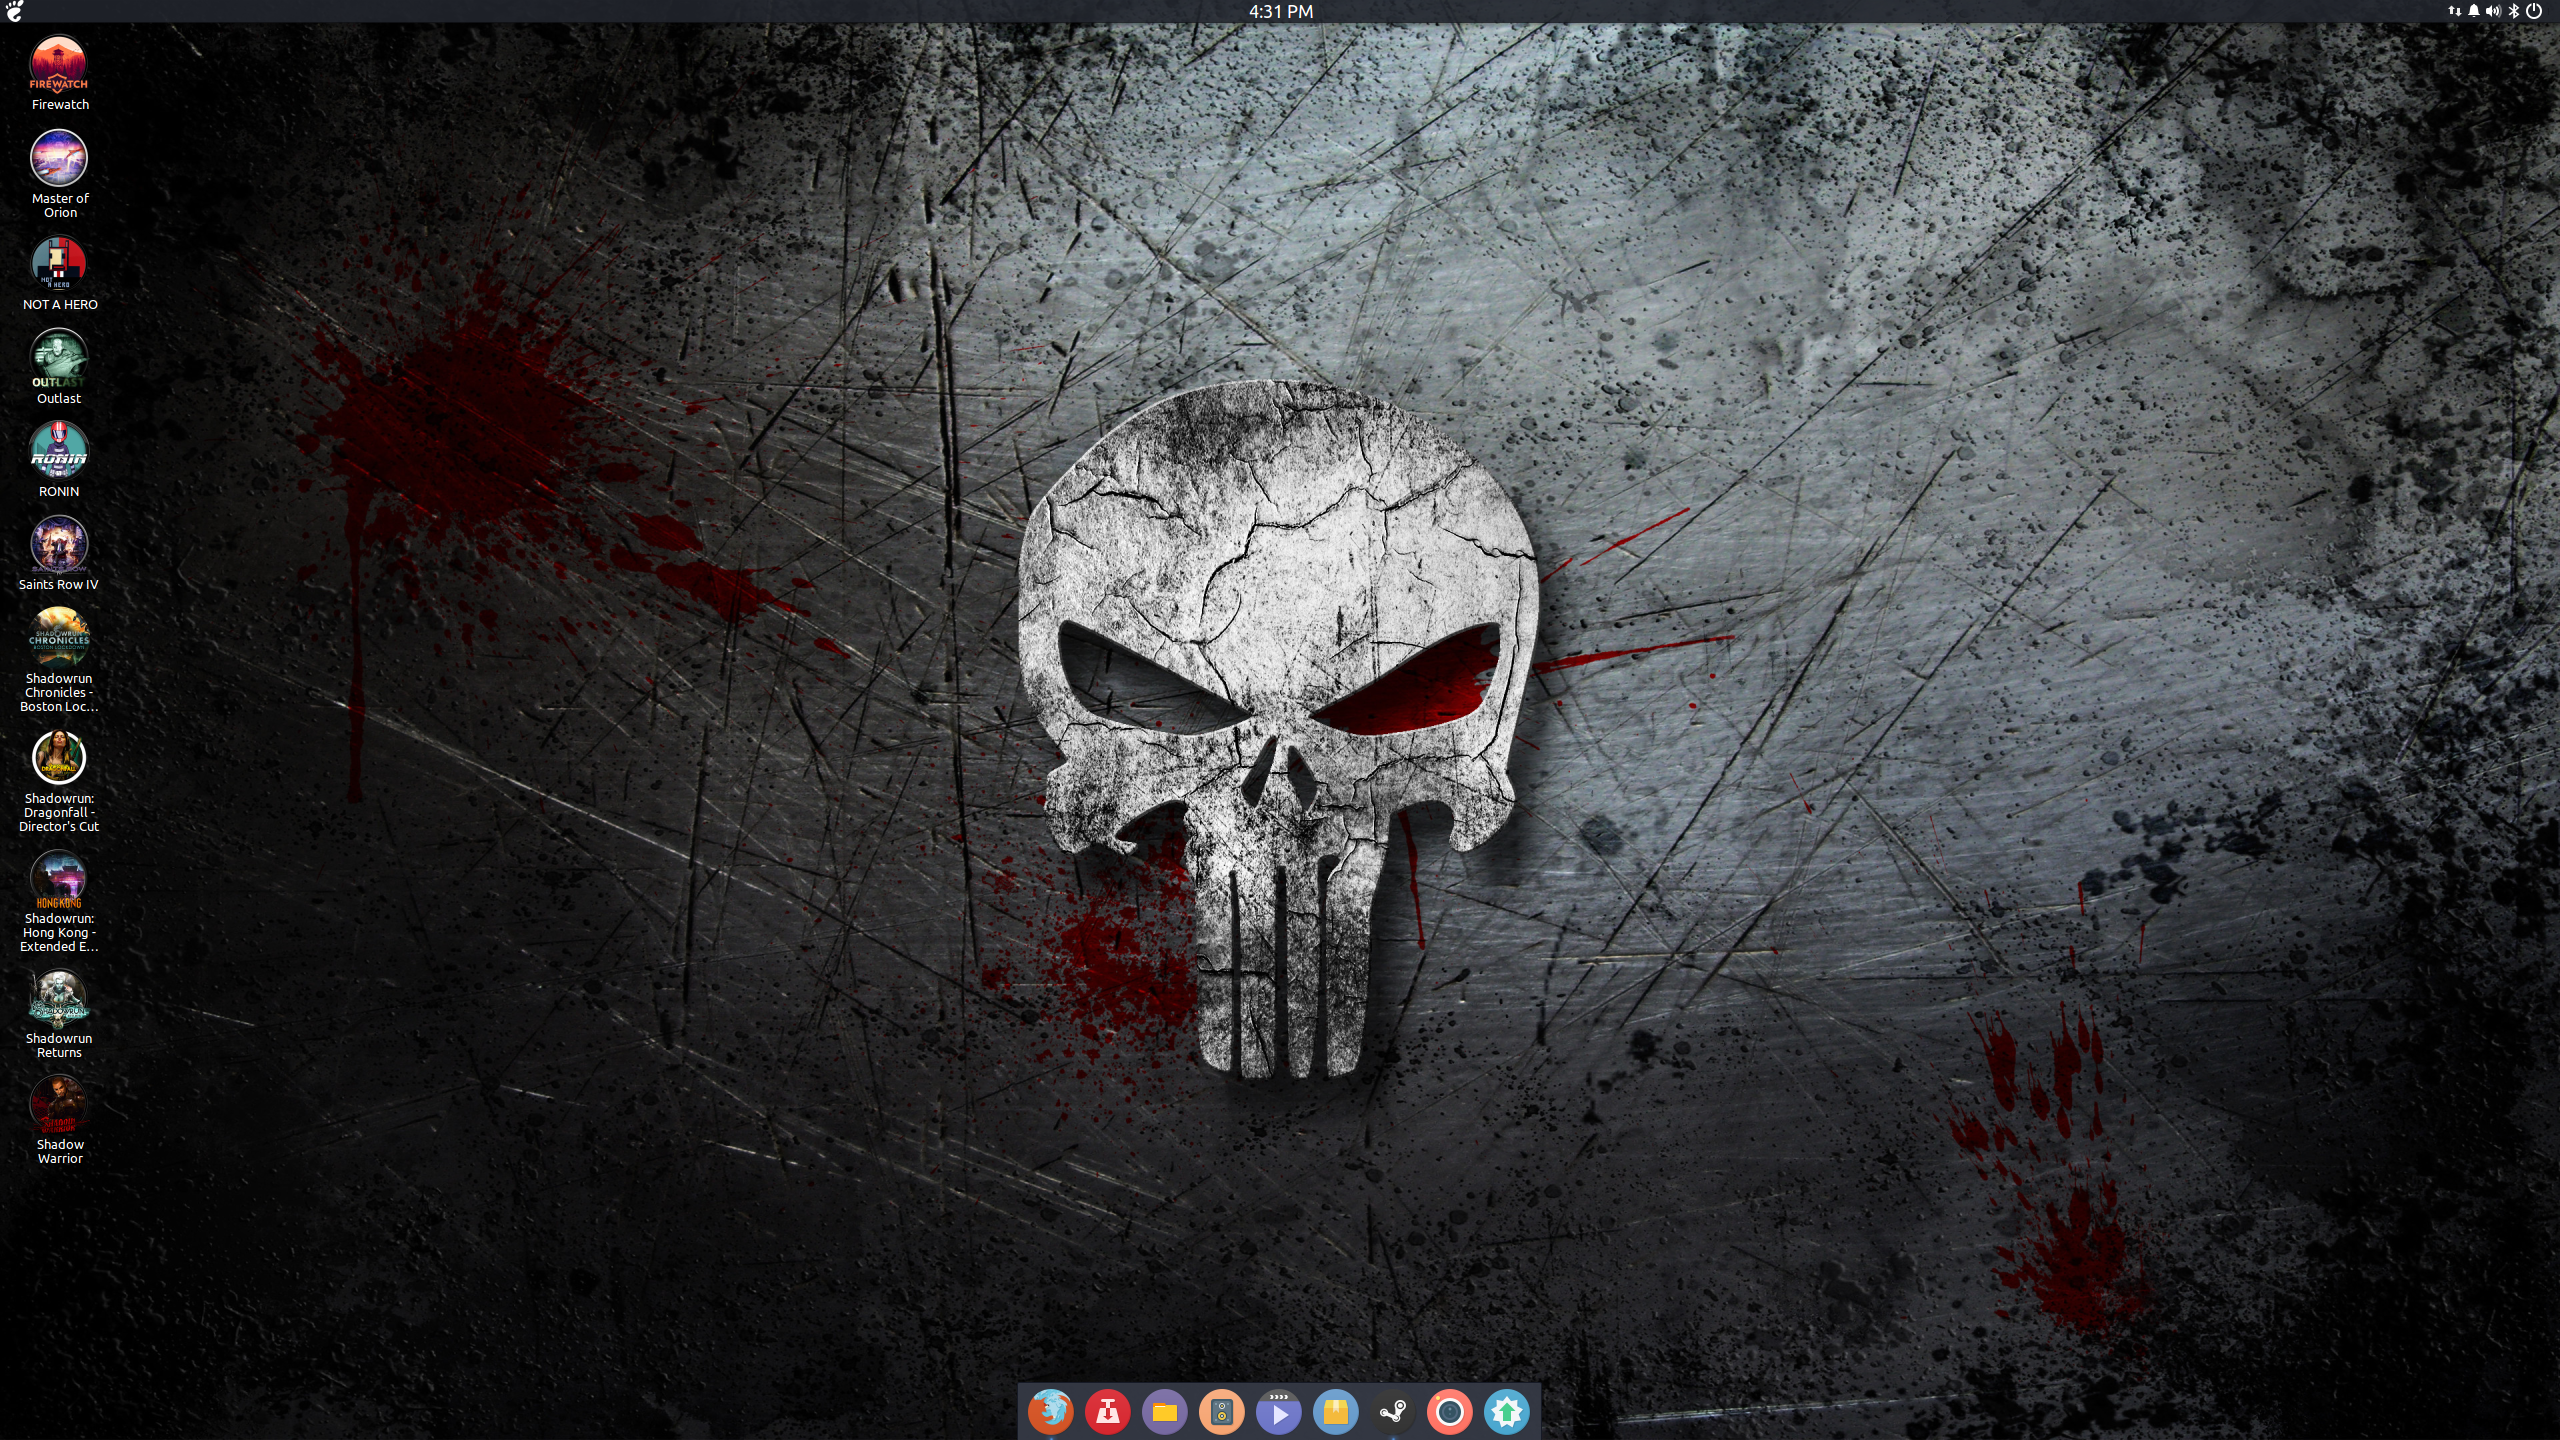Screen dimensions: 2560x1440
Task: Click the NOT A HERO game icon
Action: (59, 273)
